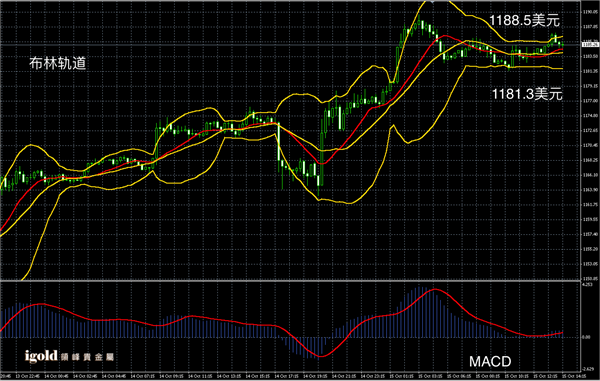
Task: Click the 15 Oct 14:15 time axis label
Action: click(x=572, y=376)
